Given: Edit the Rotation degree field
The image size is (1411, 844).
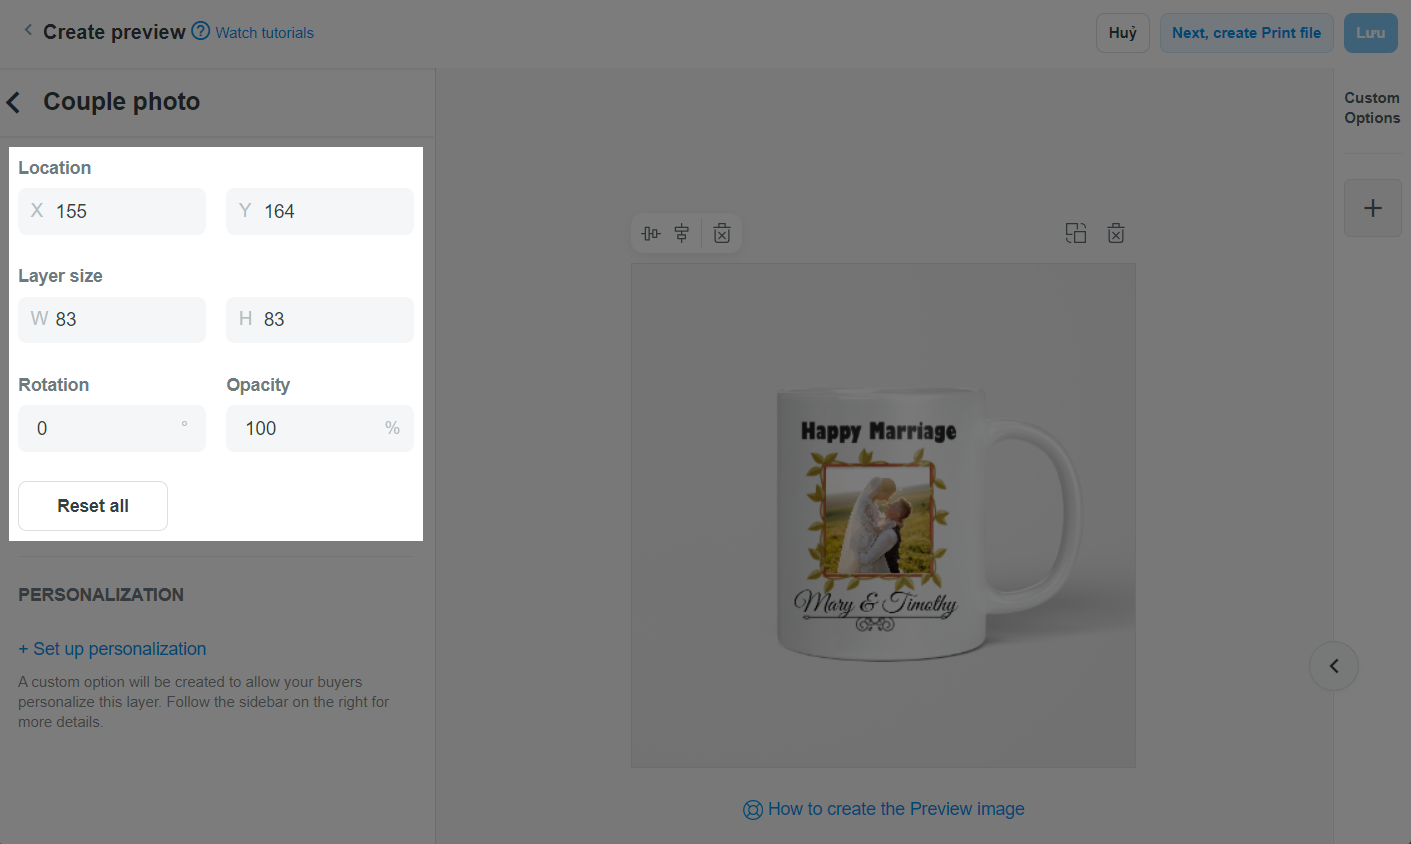Looking at the screenshot, I should 112,428.
